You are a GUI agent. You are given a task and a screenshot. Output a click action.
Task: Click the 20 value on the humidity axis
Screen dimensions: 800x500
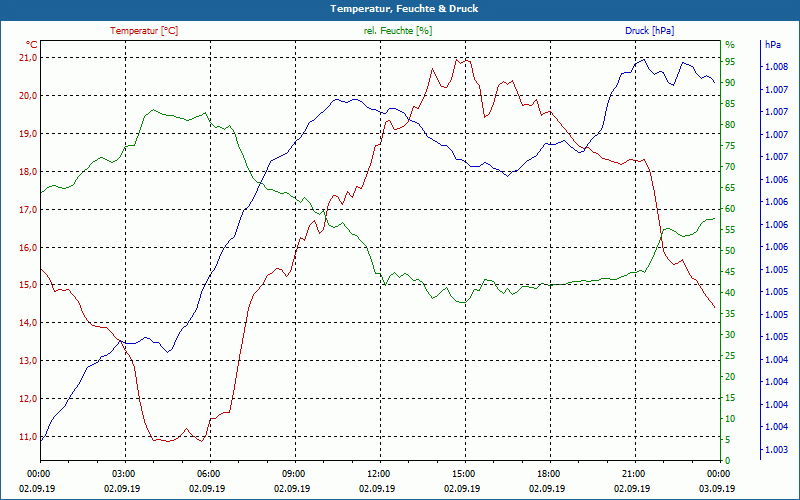click(x=730, y=377)
